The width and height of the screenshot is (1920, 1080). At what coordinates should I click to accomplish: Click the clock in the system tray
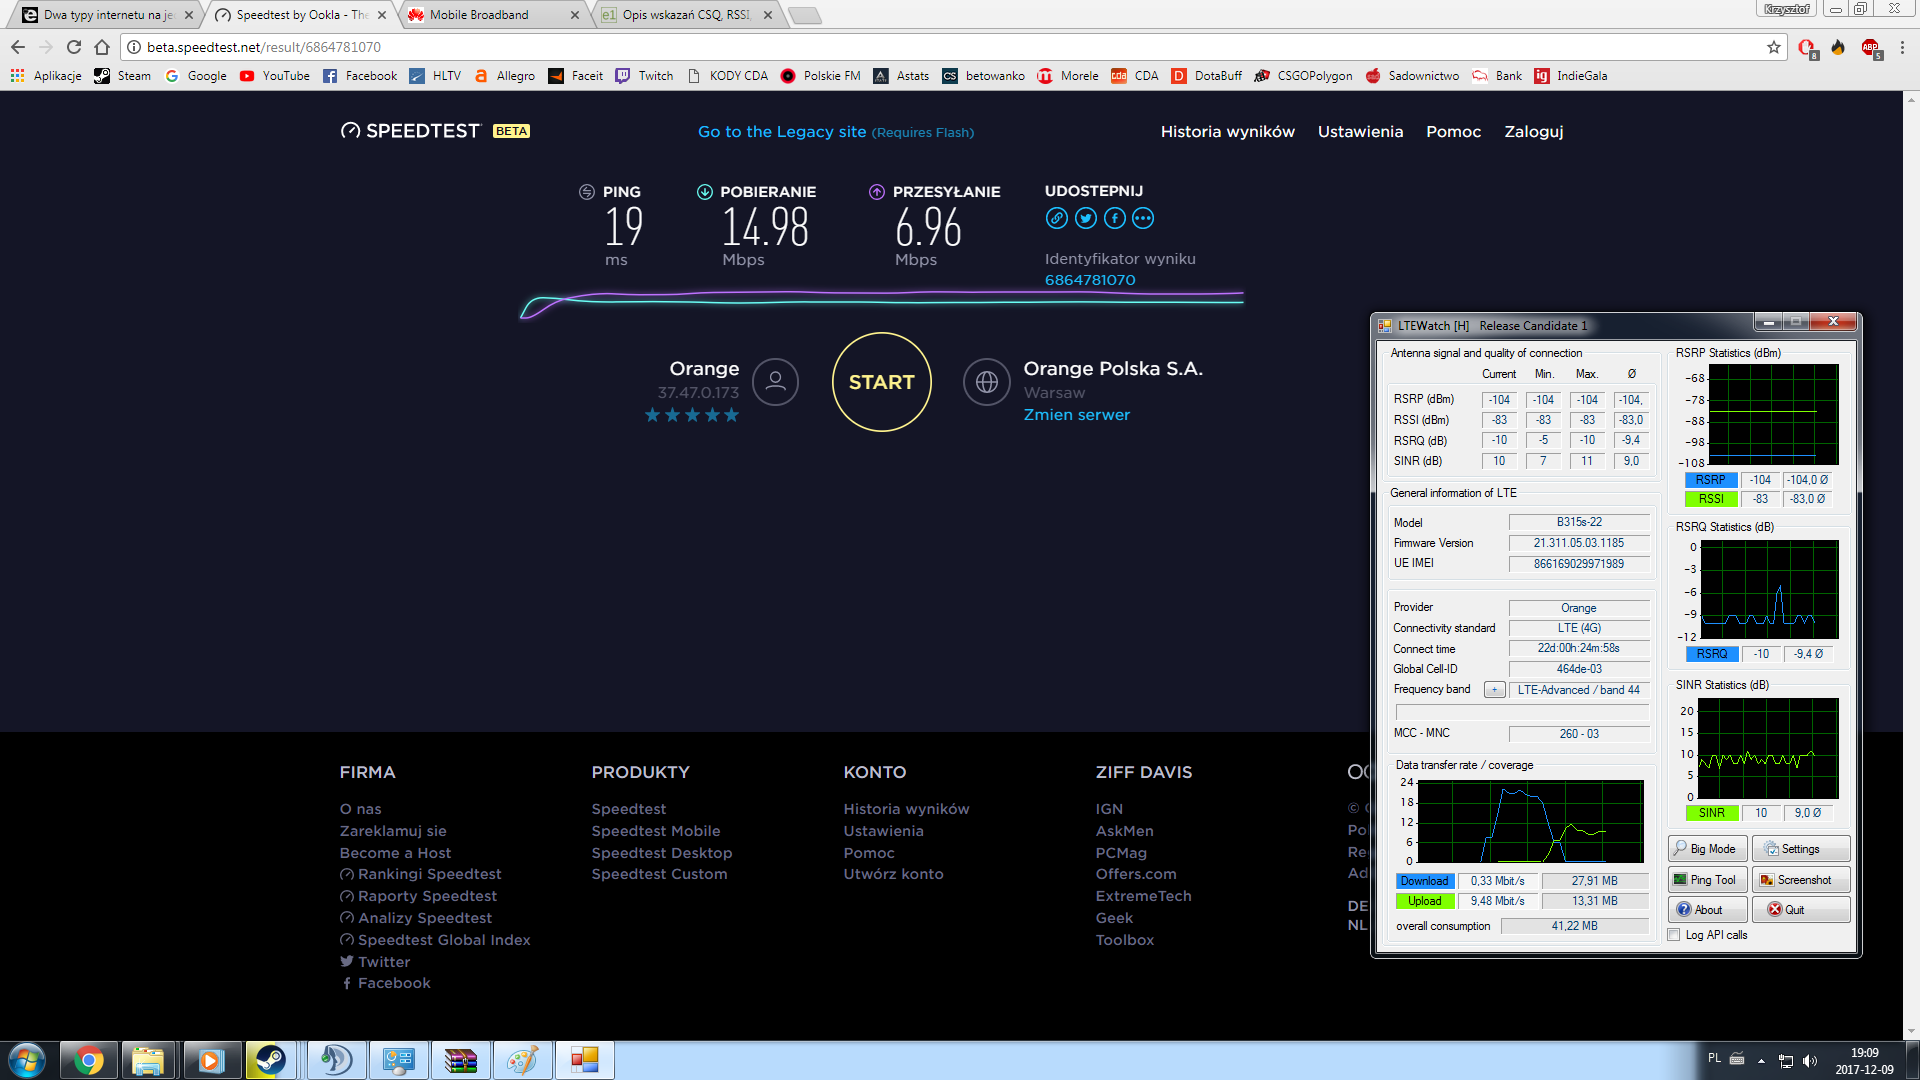[1864, 1061]
